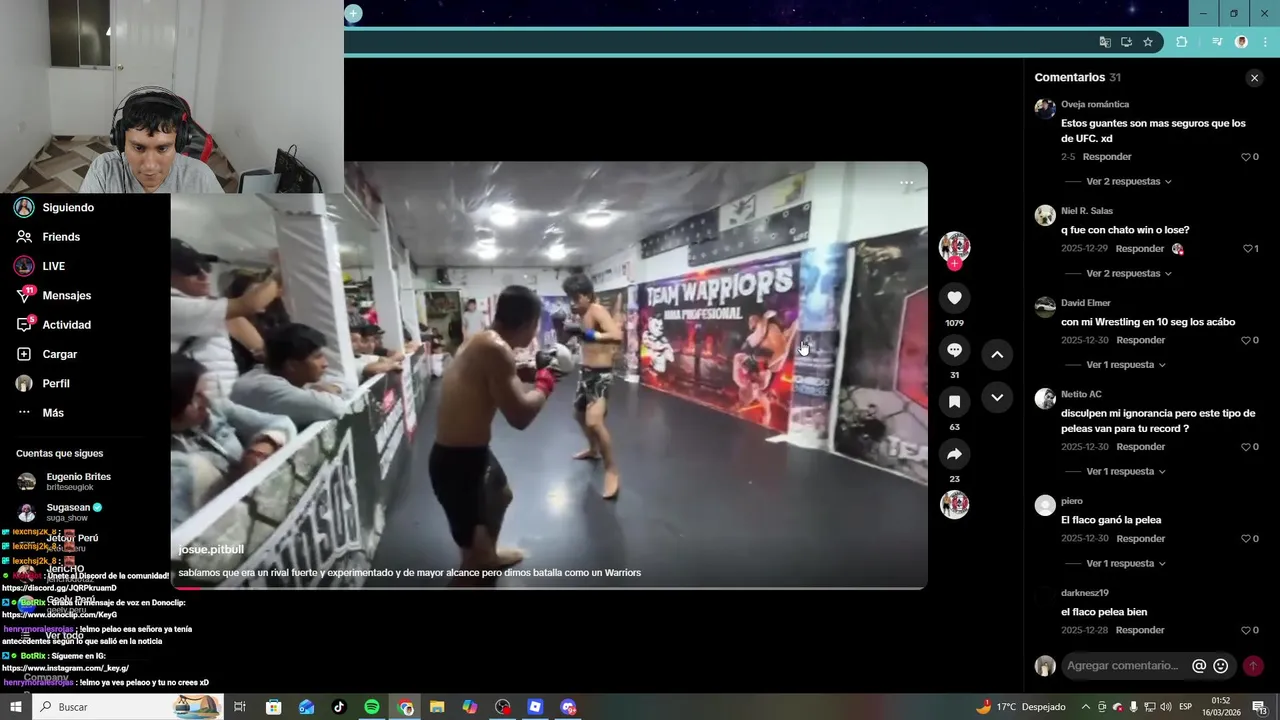Viewport: 1280px width, 720px height.
Task: Open the emoji picker in comment box
Action: pos(1221,666)
